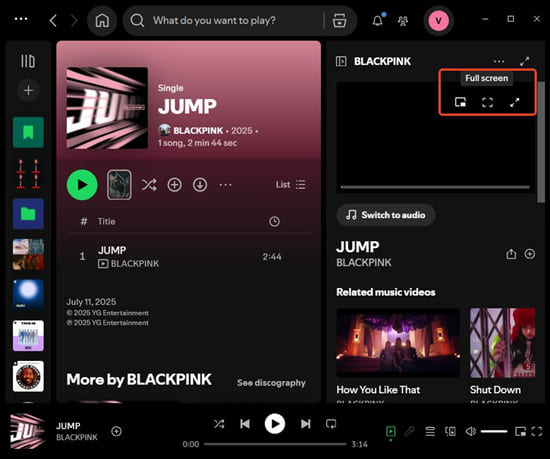Expand Your Library sidebar icon

(28, 61)
